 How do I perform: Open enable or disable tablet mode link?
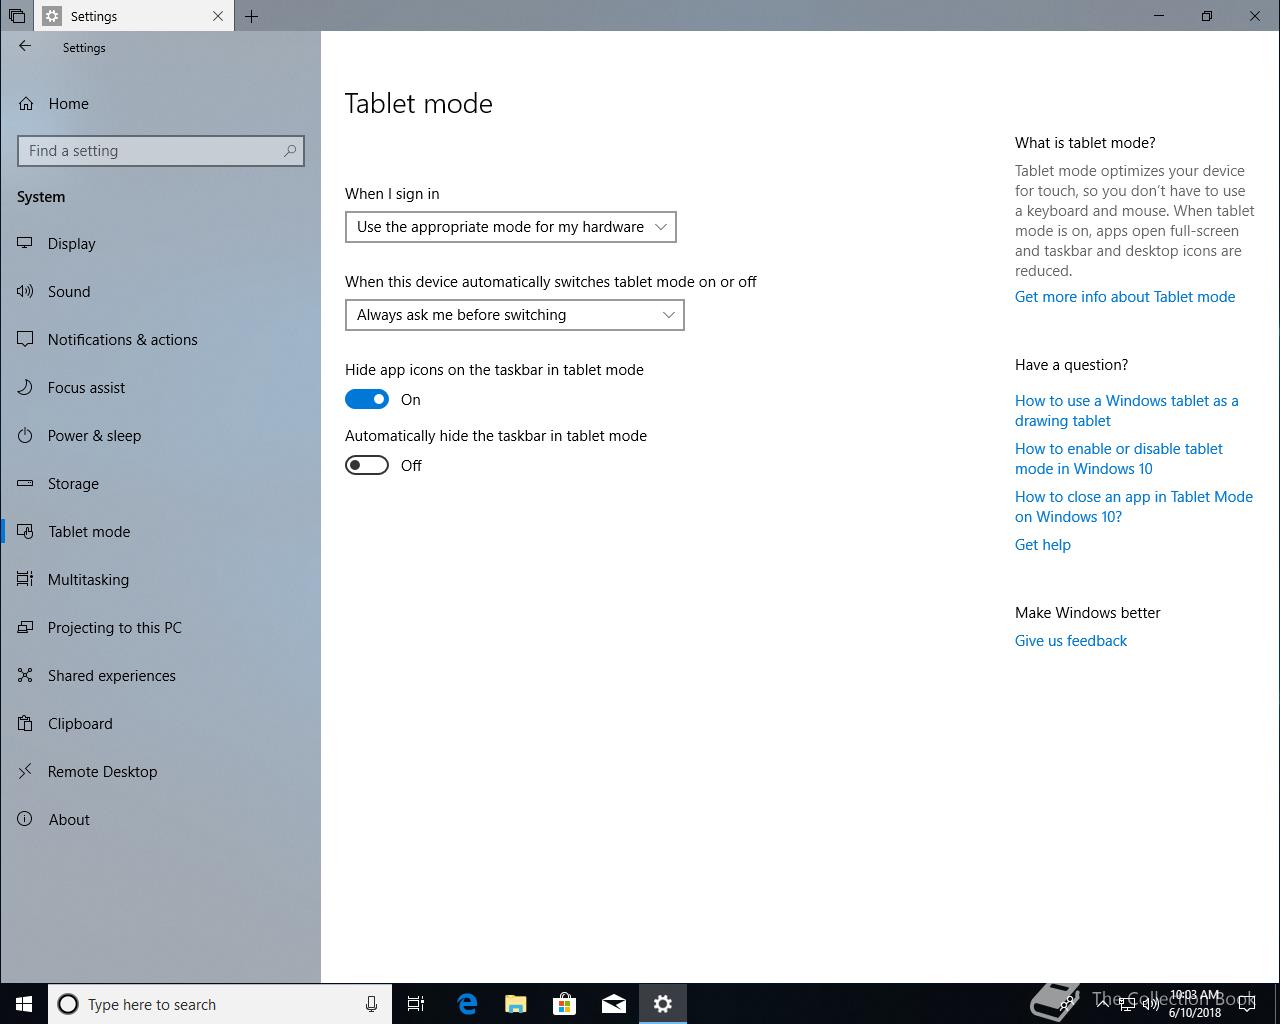[1119, 459]
